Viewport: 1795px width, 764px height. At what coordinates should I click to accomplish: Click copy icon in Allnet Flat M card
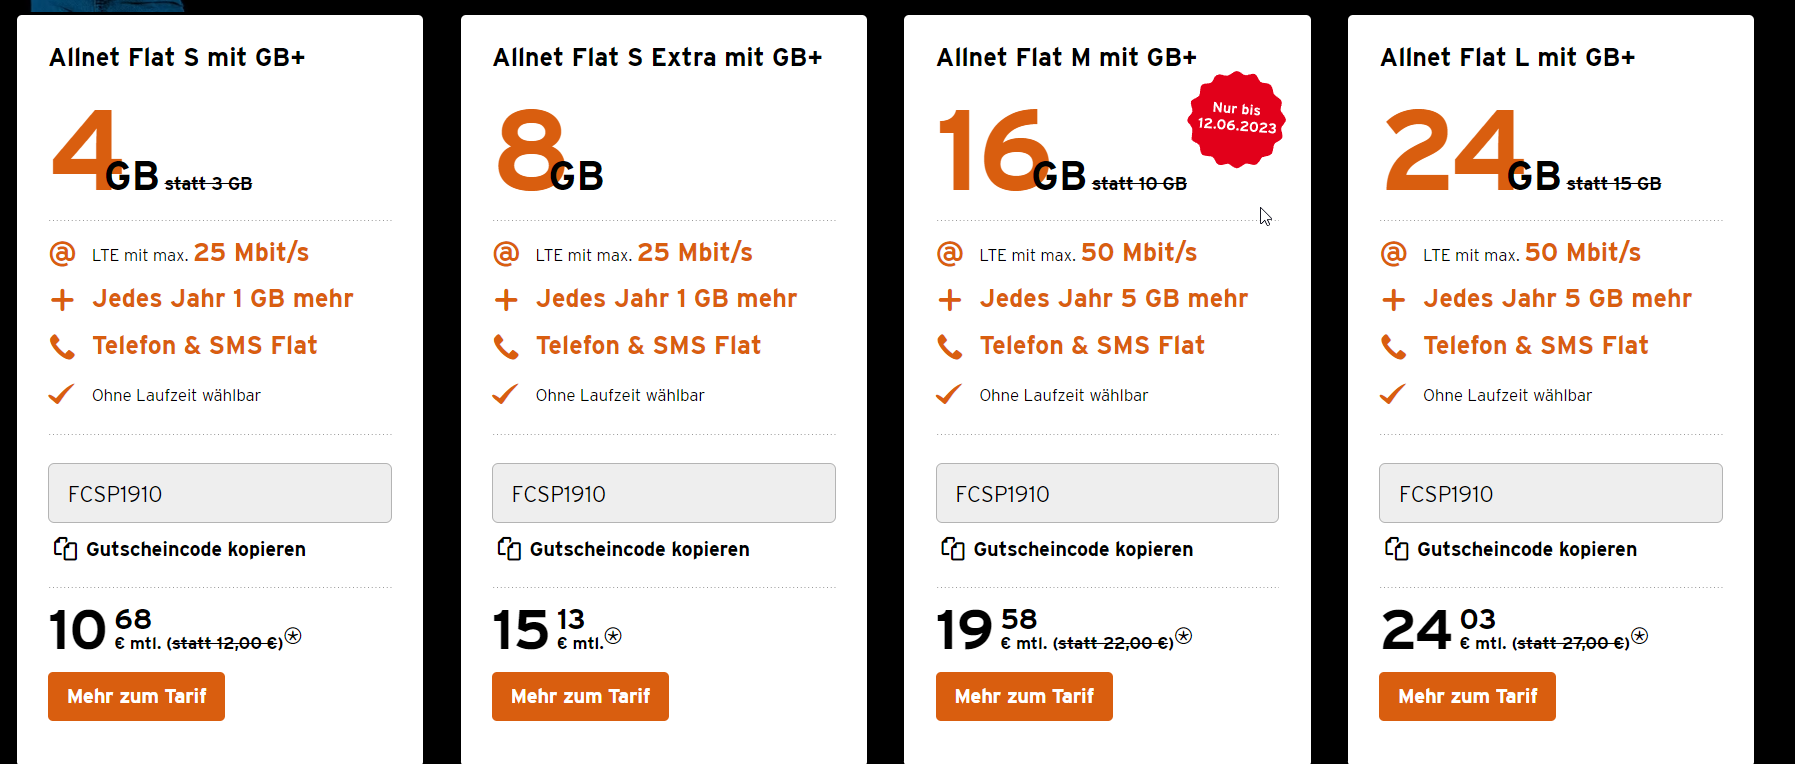(x=953, y=549)
